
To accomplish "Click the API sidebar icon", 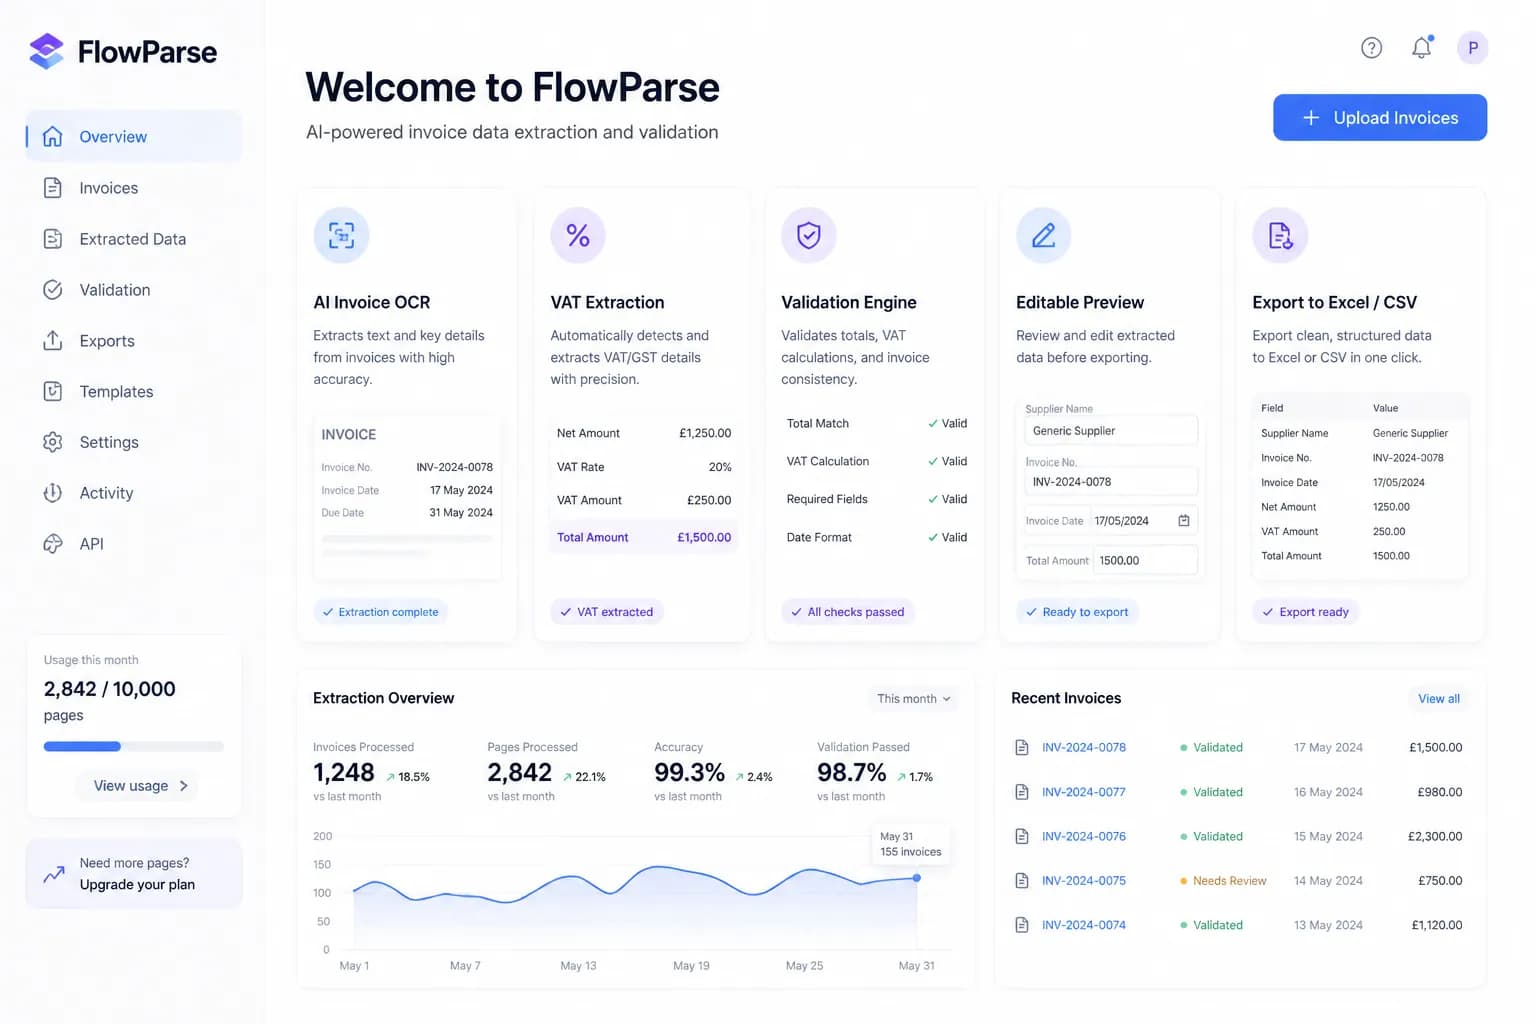I will tap(53, 544).
